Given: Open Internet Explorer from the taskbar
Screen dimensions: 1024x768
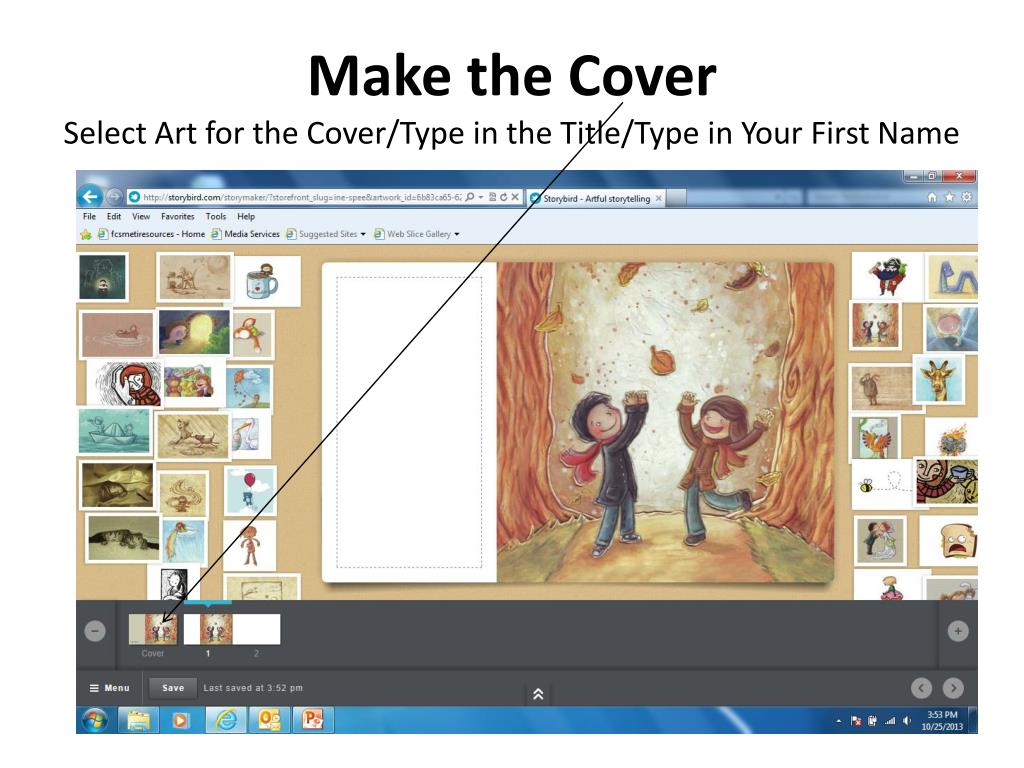Looking at the screenshot, I should (x=226, y=720).
